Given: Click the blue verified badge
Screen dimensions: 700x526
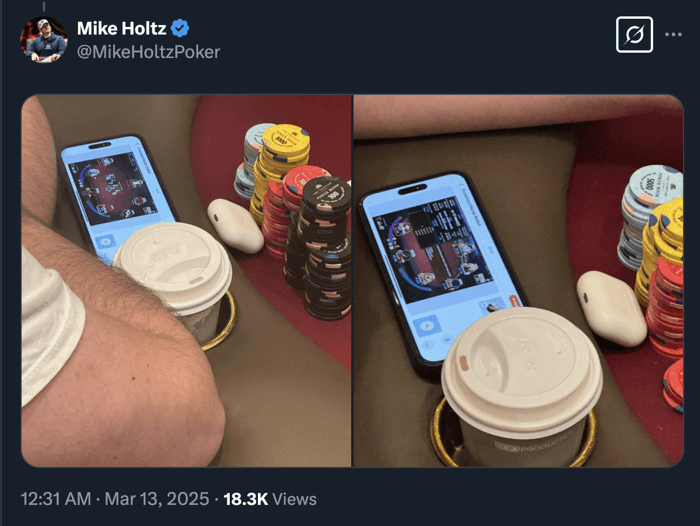Looking at the screenshot, I should point(180,28).
